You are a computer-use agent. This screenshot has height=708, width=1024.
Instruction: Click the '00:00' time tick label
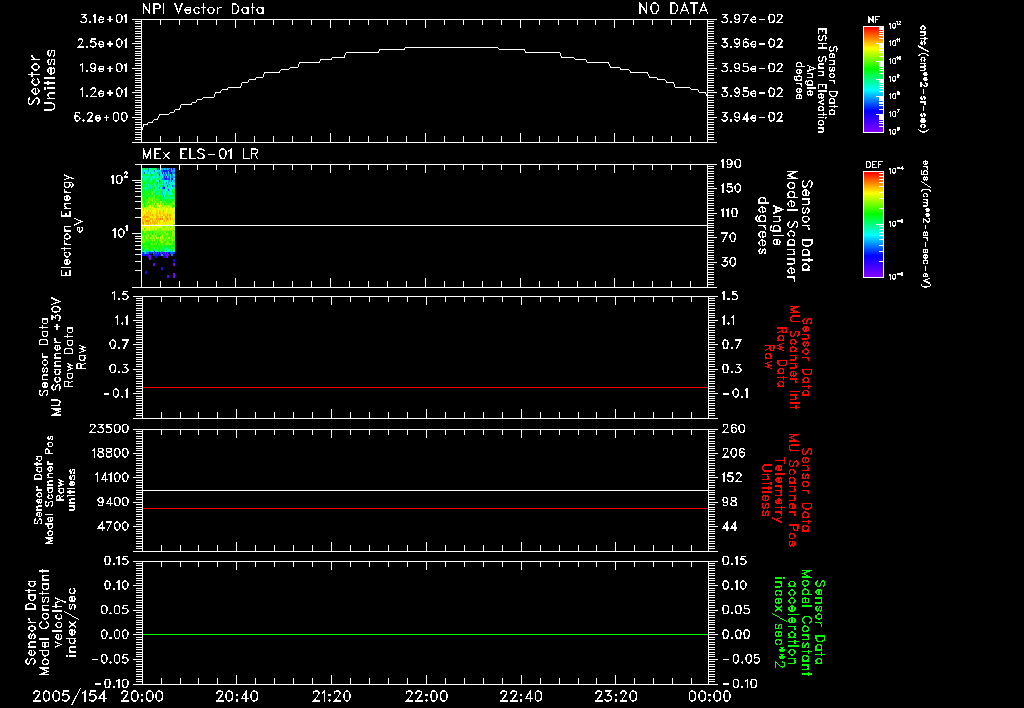tap(710, 697)
